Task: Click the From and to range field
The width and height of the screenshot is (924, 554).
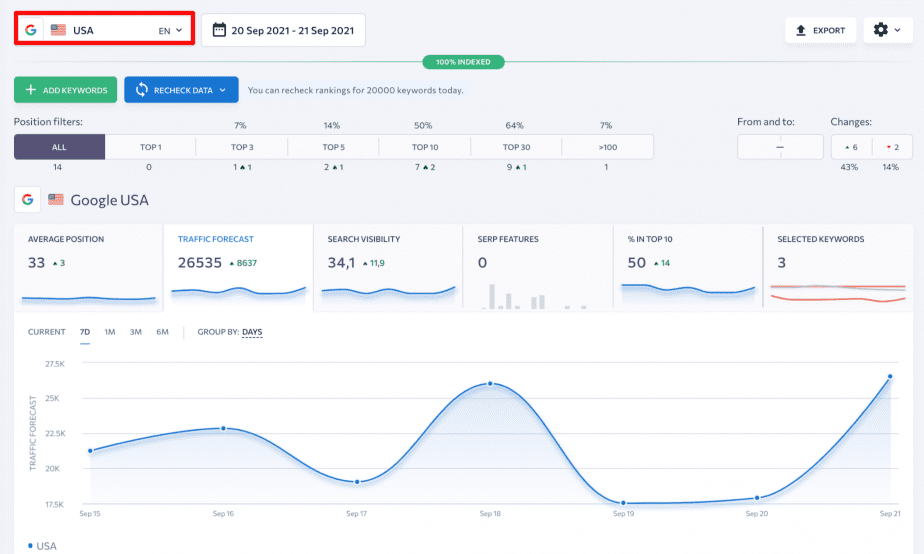Action: click(780, 147)
